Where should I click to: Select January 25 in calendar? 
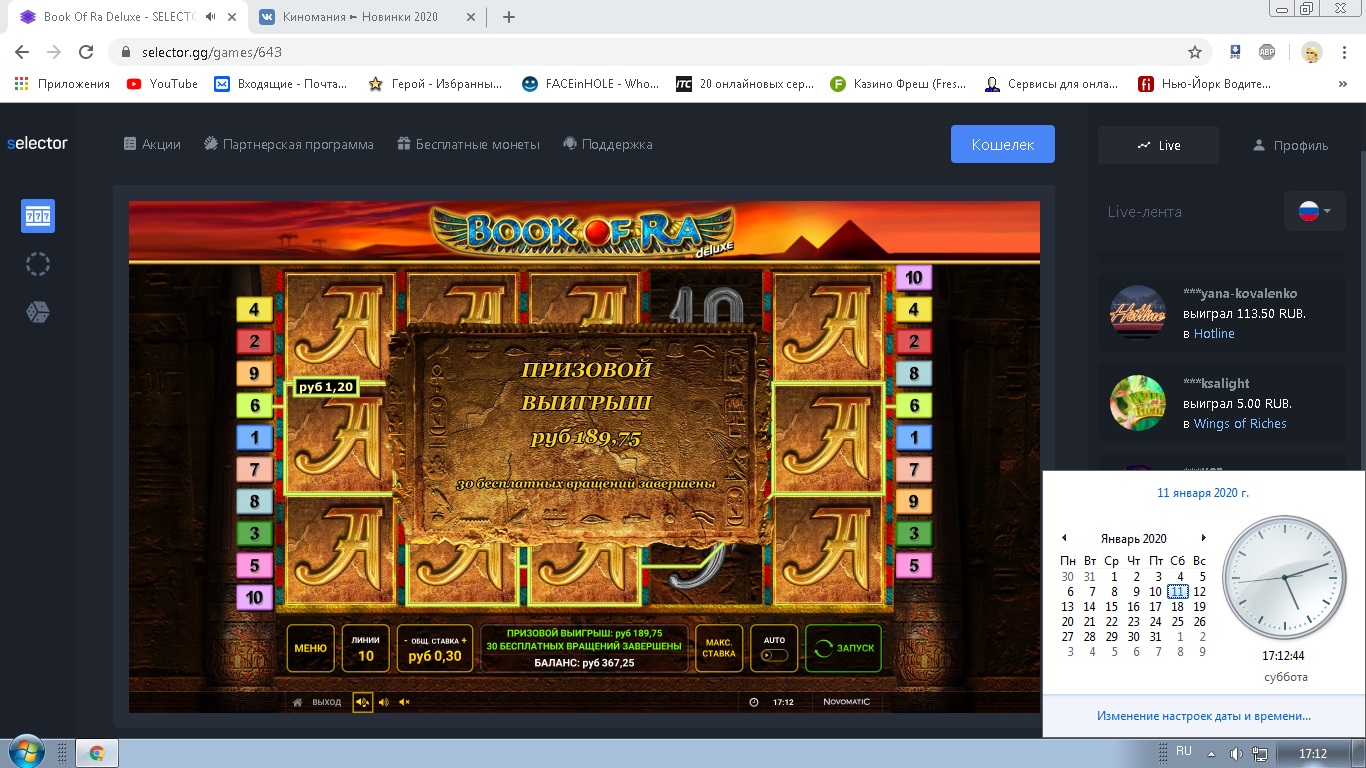tap(1178, 621)
